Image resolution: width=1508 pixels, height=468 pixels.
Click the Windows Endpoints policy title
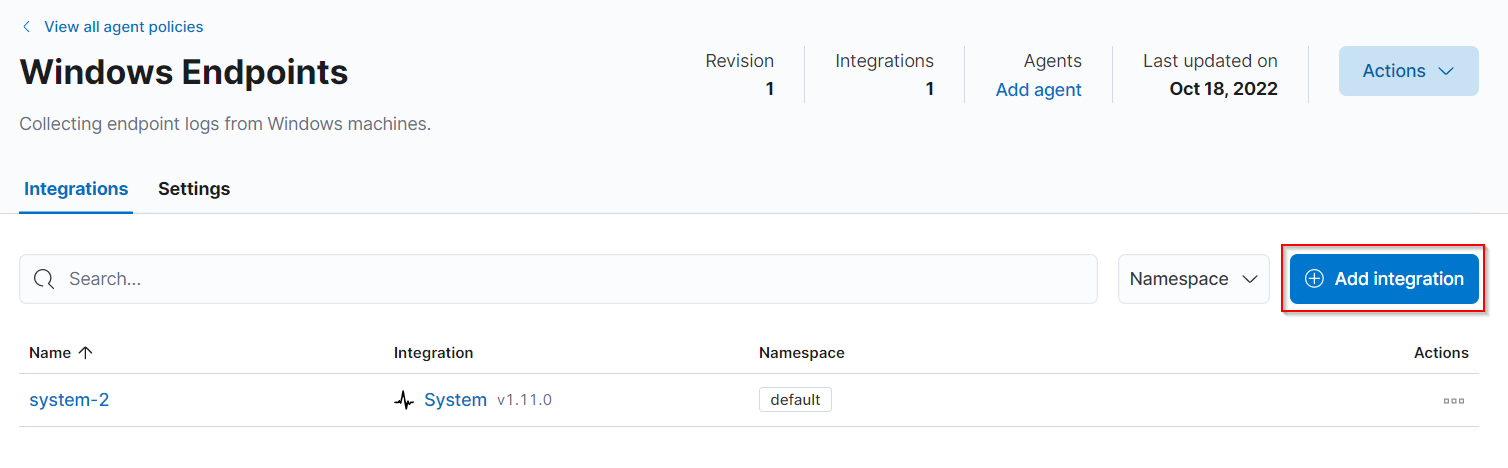[x=184, y=72]
